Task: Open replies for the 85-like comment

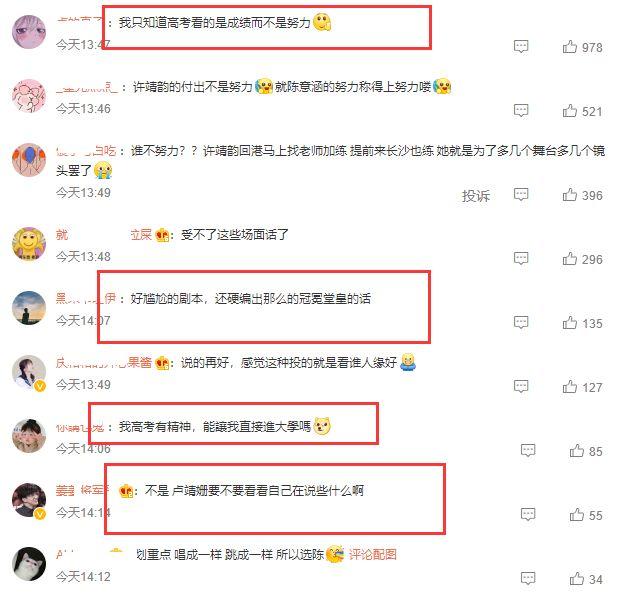Action: click(x=528, y=450)
